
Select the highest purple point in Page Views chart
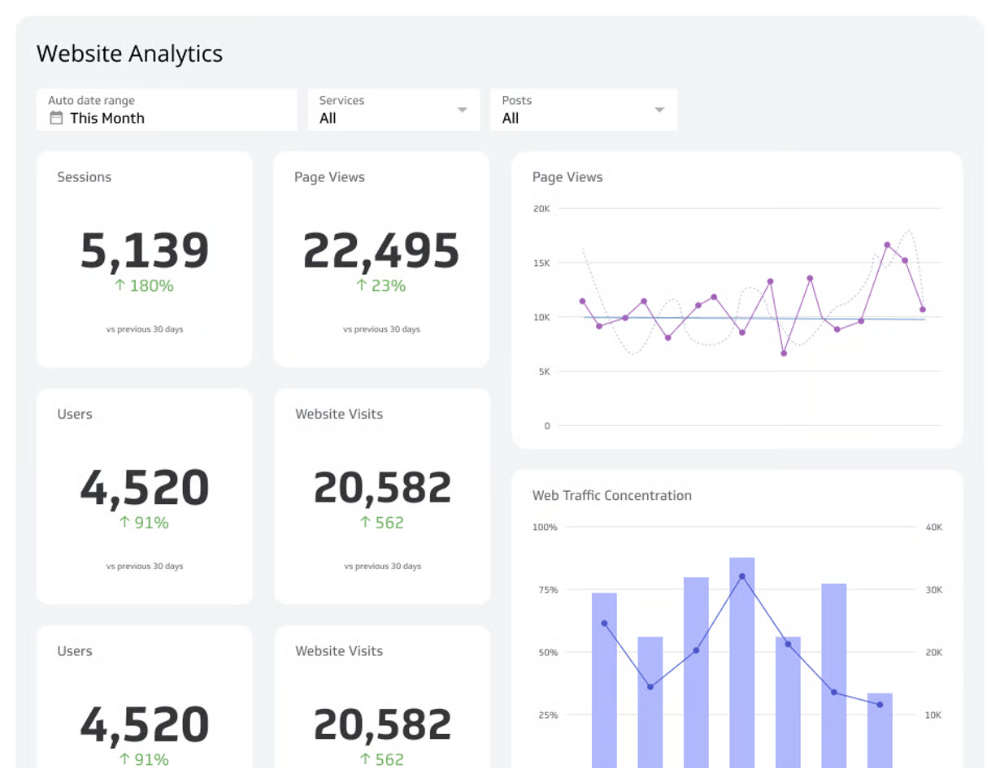point(887,244)
